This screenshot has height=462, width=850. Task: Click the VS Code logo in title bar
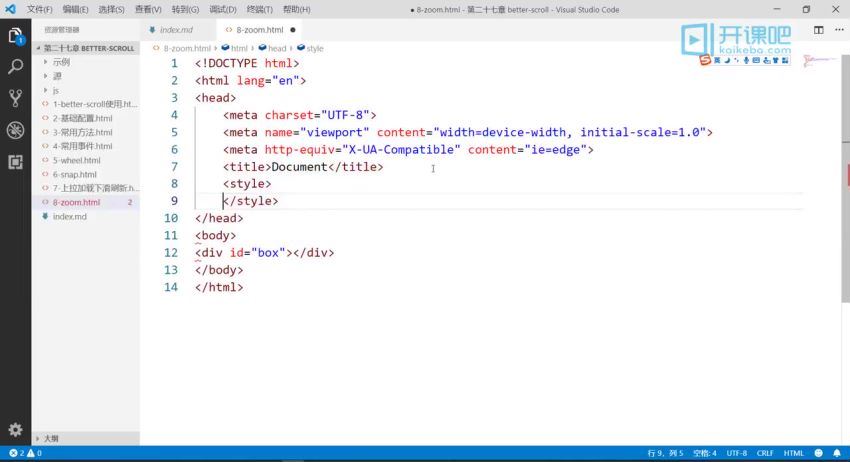coord(10,9)
